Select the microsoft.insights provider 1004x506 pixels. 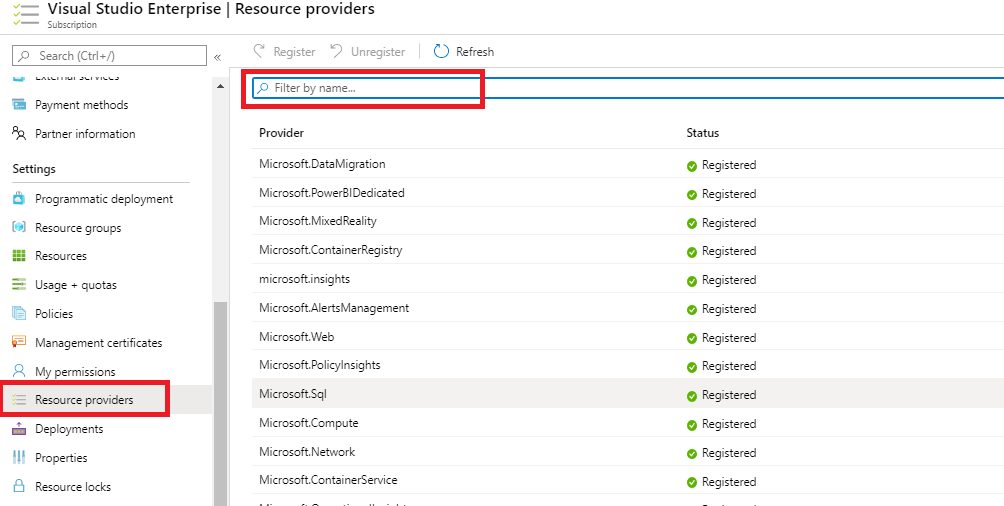(304, 279)
